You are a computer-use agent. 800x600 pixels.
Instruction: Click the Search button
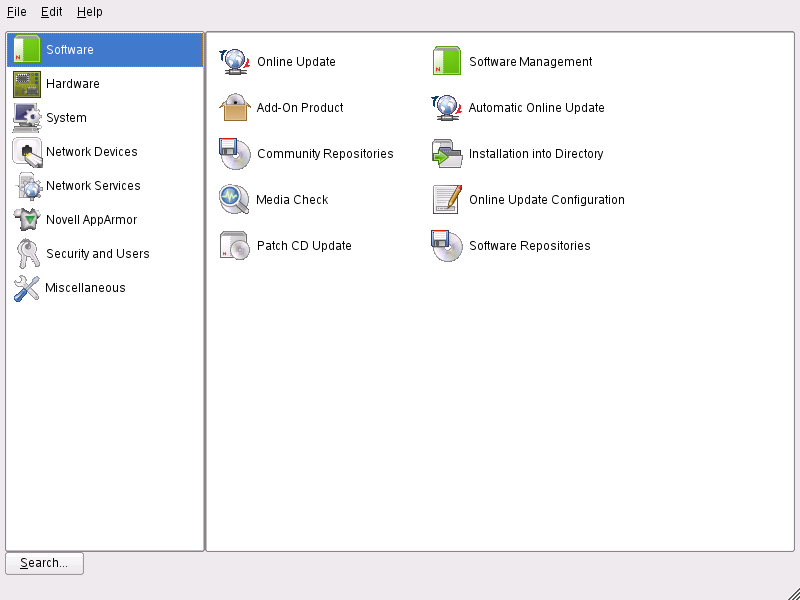43,563
